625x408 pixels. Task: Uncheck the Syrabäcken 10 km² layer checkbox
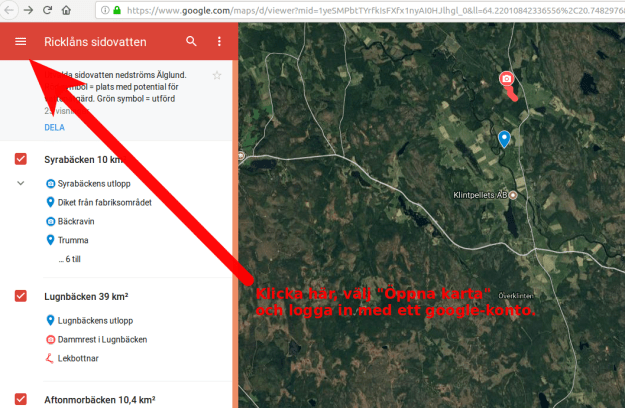pos(21,160)
